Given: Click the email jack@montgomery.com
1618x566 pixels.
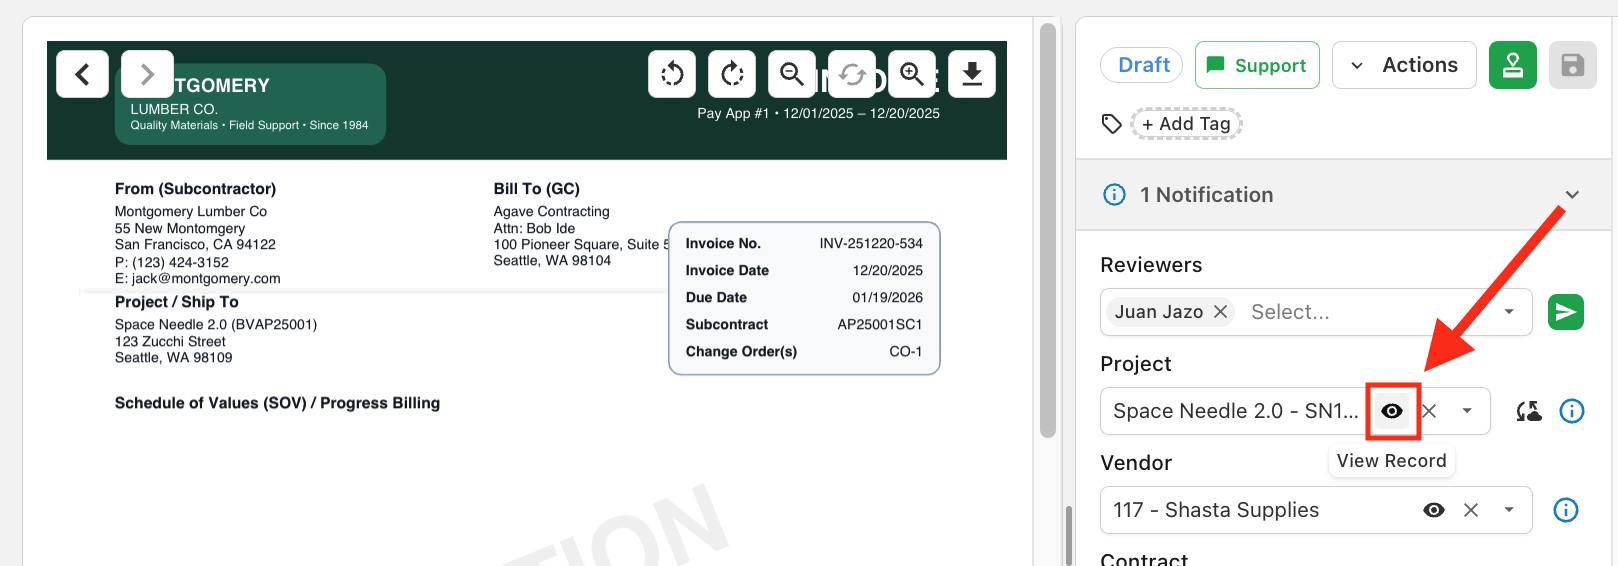Looking at the screenshot, I should point(206,279).
